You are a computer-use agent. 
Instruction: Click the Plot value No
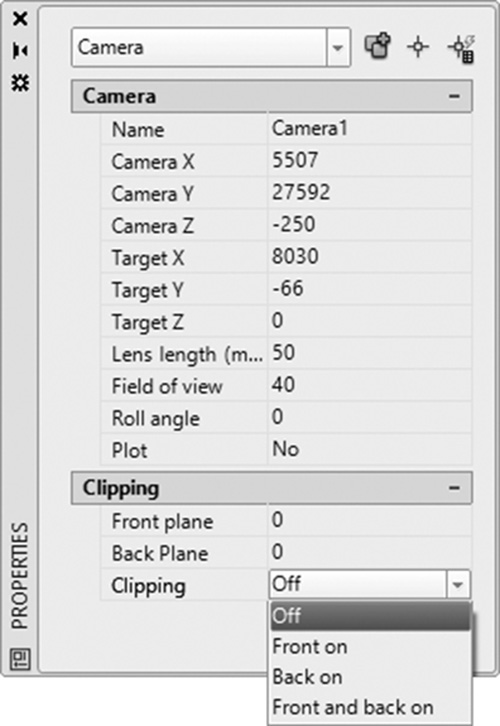coord(369,449)
